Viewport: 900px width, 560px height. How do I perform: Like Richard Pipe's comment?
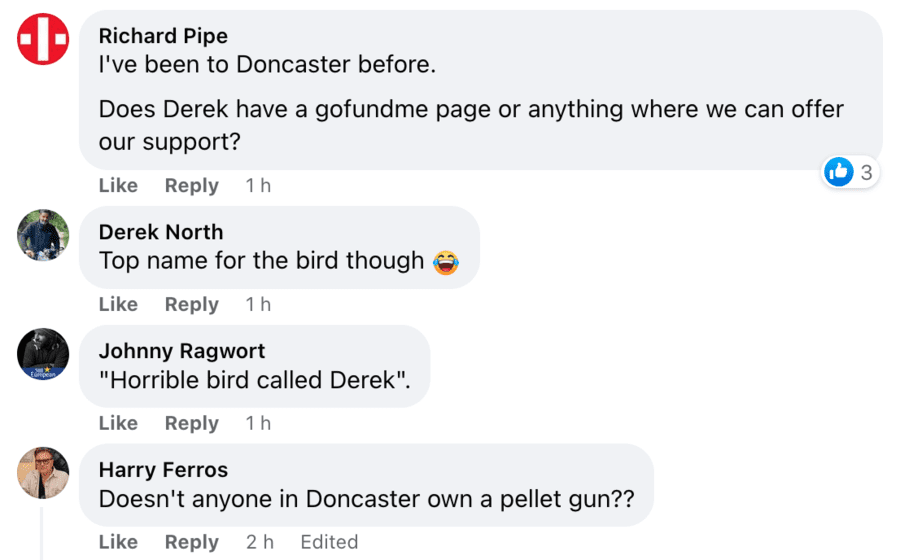118,186
